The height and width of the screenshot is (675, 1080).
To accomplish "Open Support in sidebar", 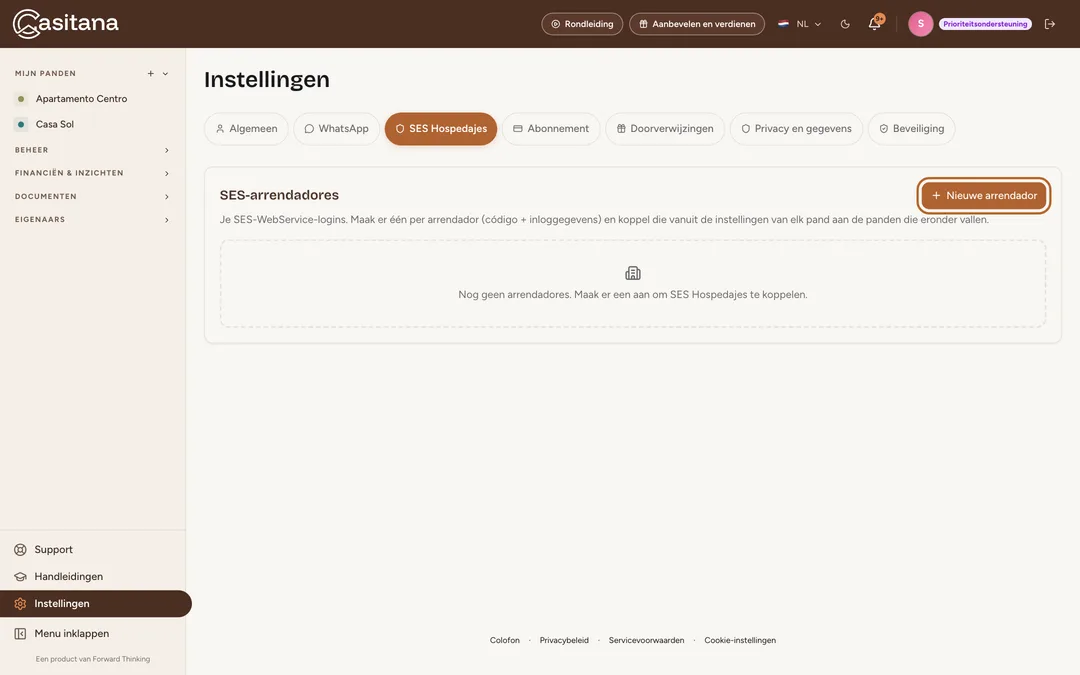I will 92,550.
